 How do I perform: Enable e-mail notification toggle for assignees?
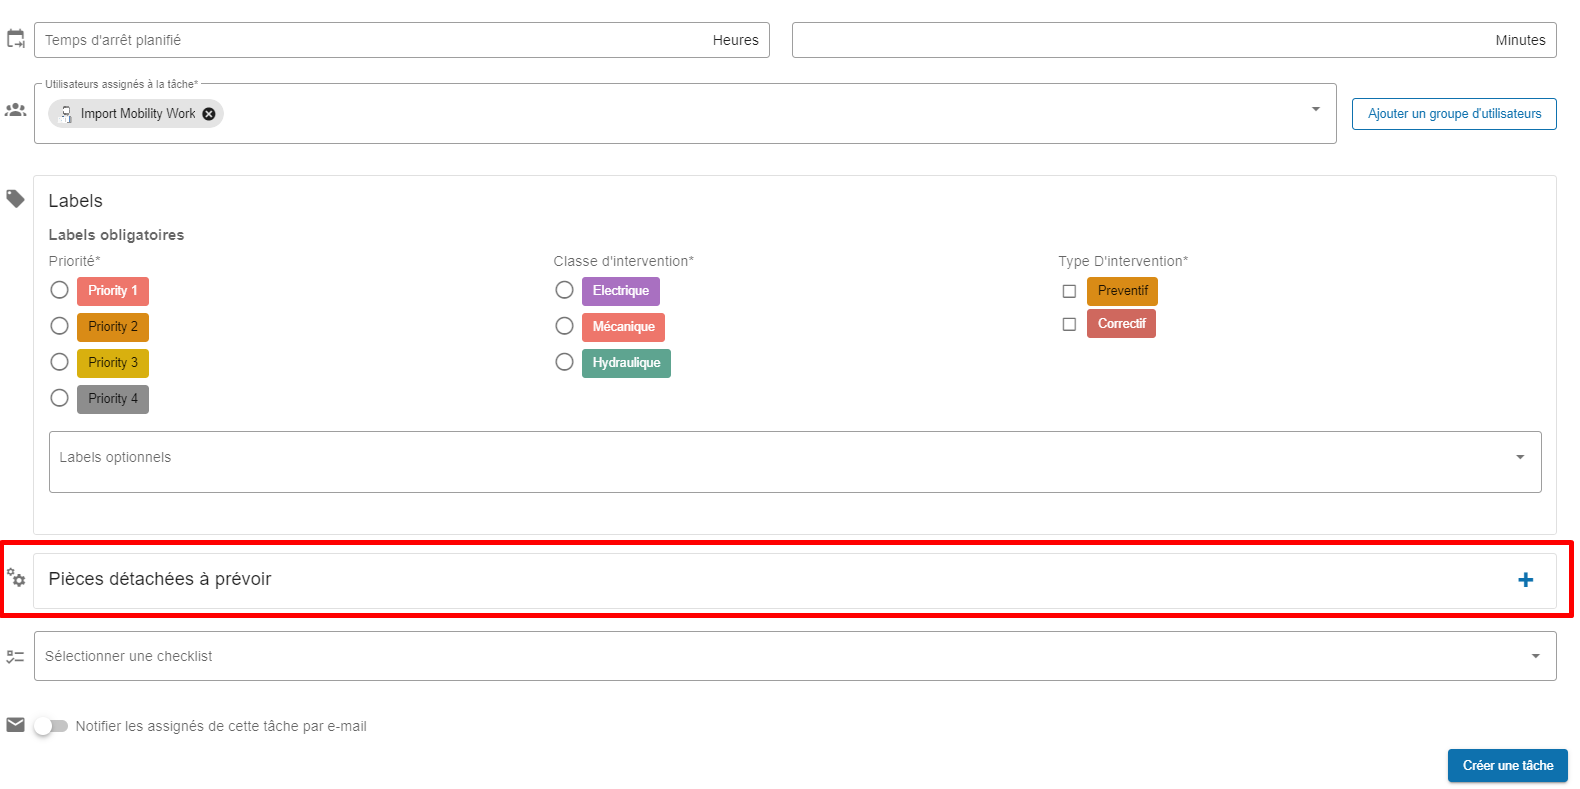tap(50, 726)
